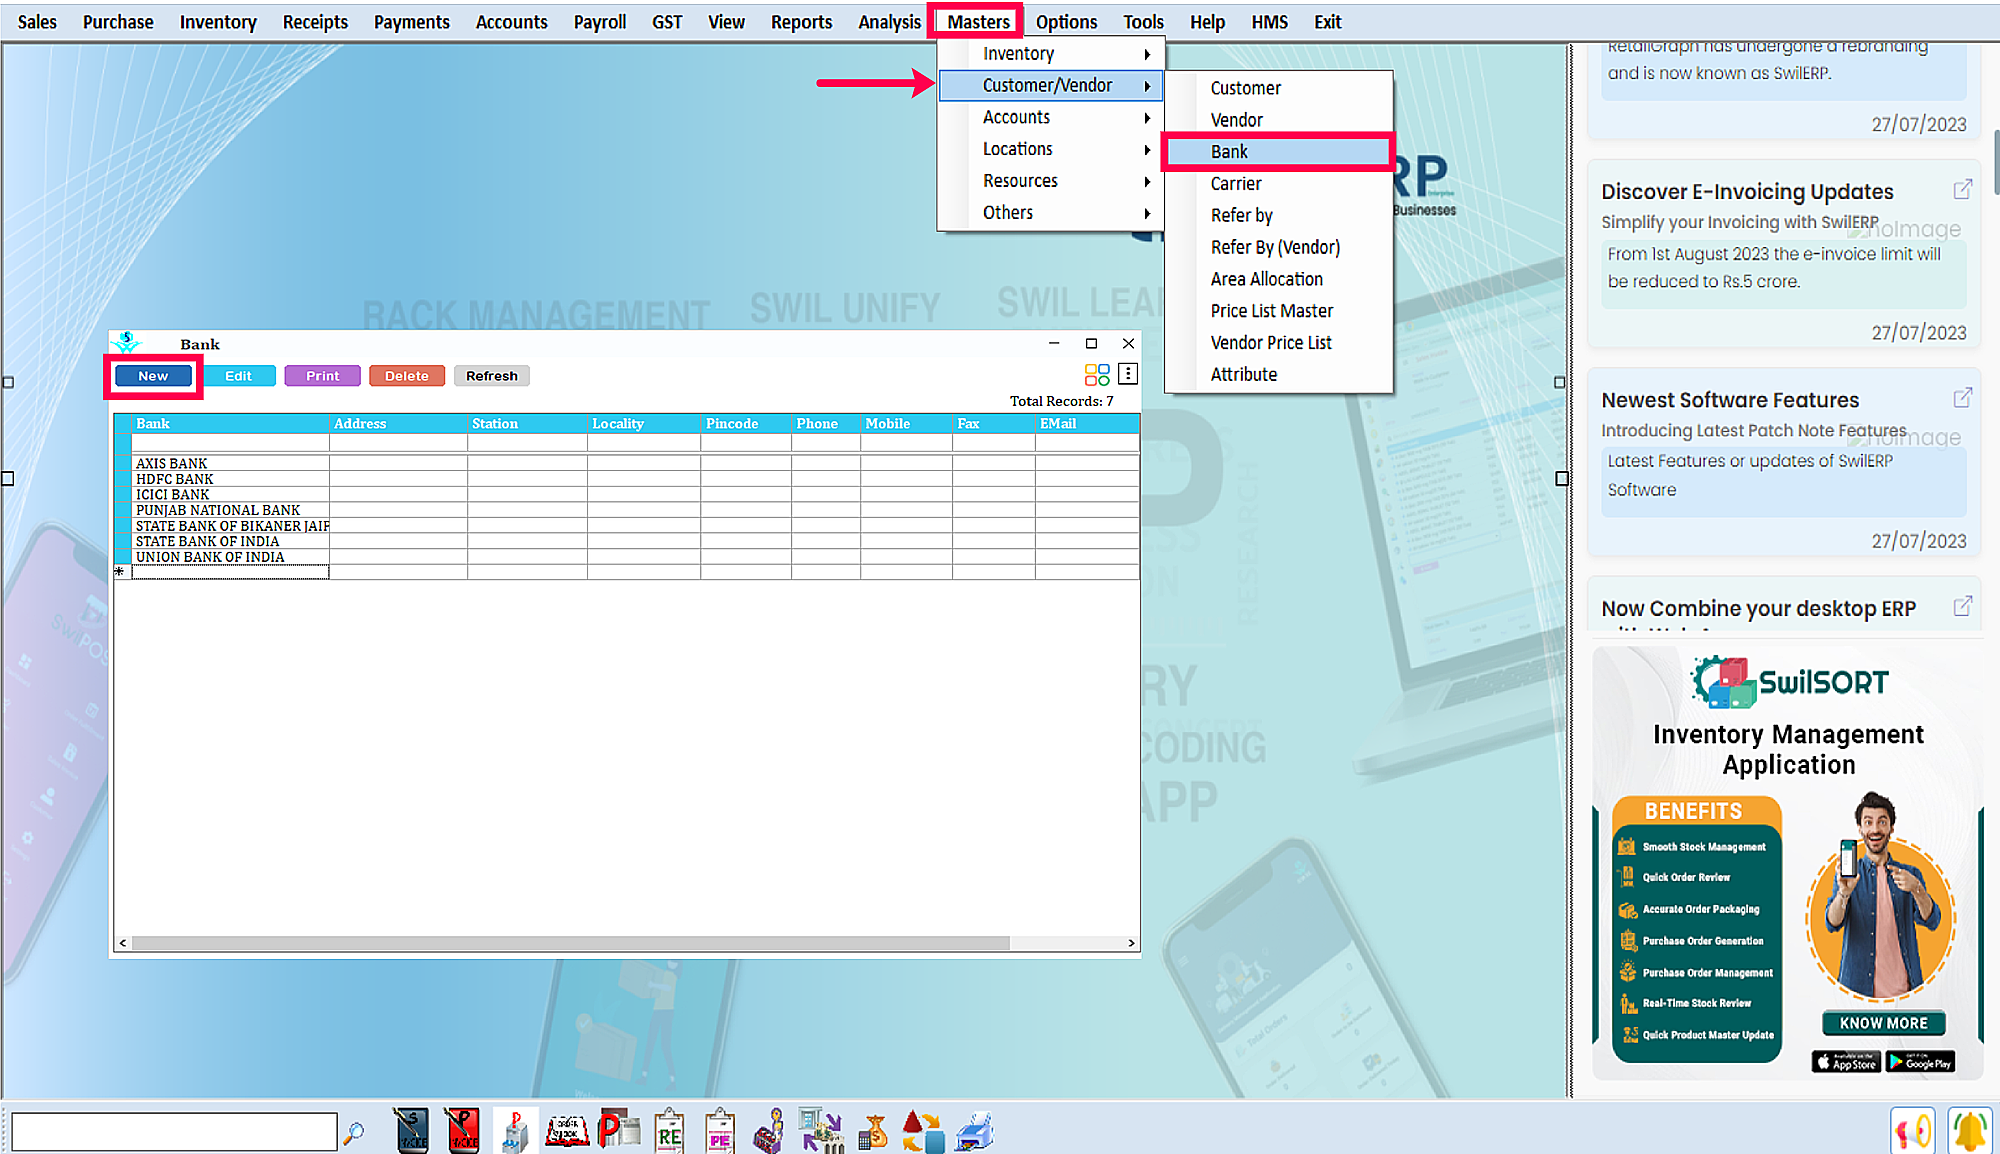Viewport: 2000px width, 1154px height.
Task: Click the Delete button in Bank window
Action: click(406, 376)
